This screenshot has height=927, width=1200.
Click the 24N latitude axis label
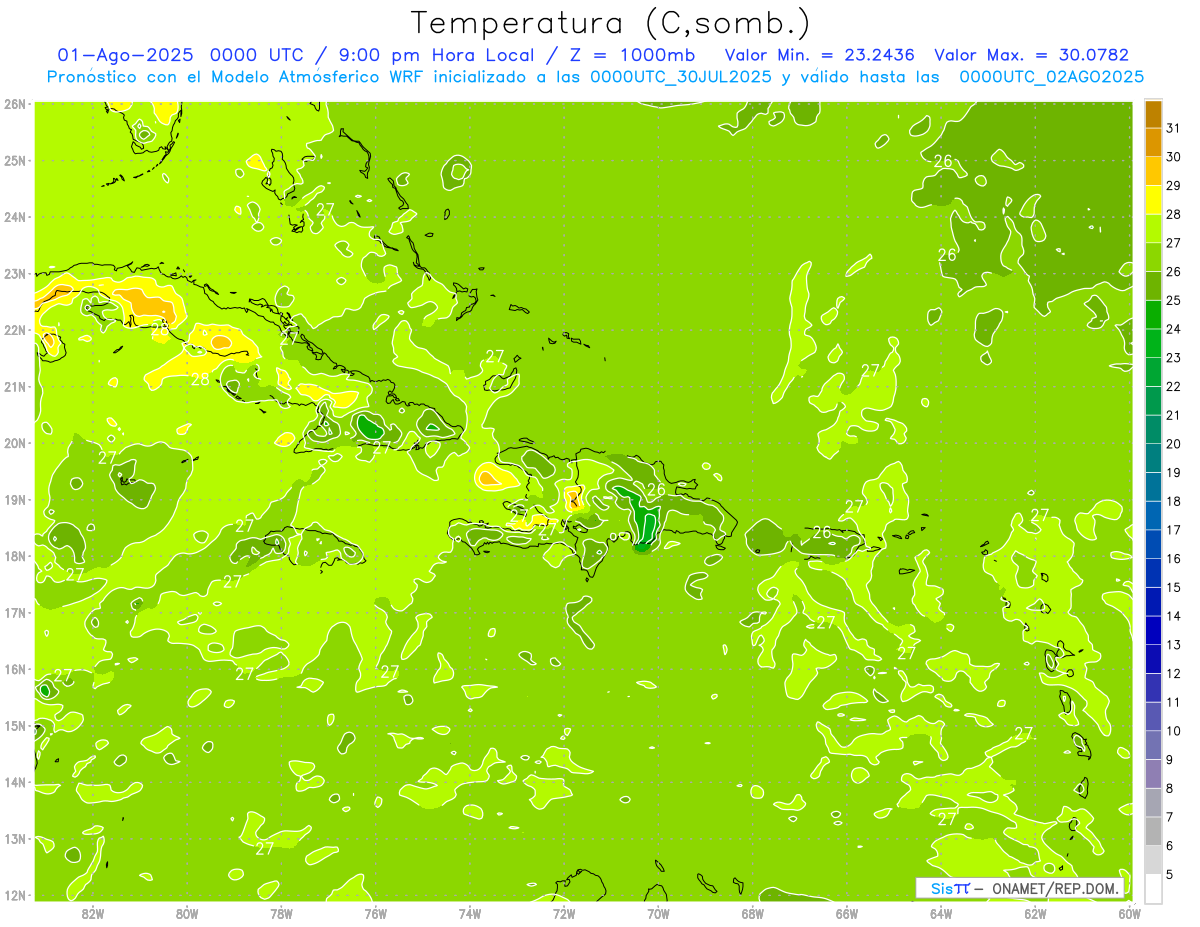(15, 217)
